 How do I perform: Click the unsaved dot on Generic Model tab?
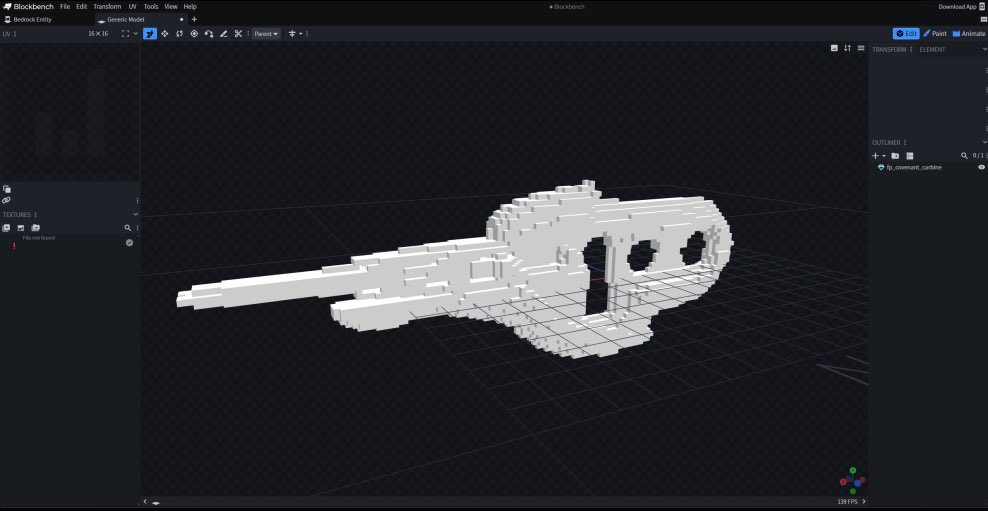pyautogui.click(x=181, y=20)
